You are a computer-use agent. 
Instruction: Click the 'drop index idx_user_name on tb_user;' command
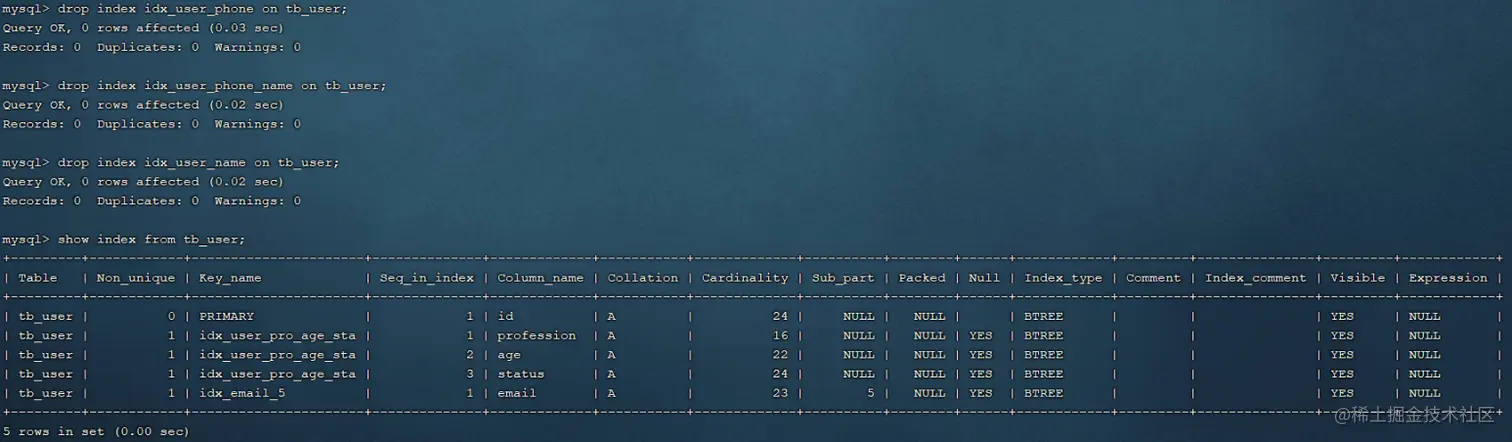tap(171, 162)
